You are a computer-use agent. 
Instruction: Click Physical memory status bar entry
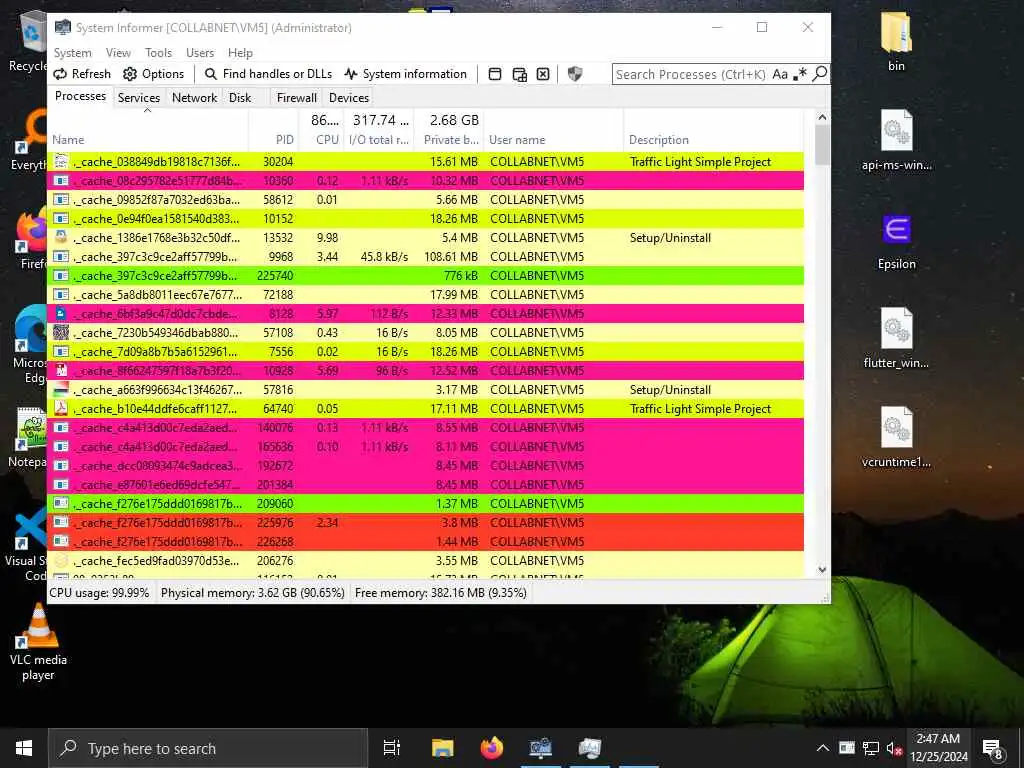click(253, 593)
